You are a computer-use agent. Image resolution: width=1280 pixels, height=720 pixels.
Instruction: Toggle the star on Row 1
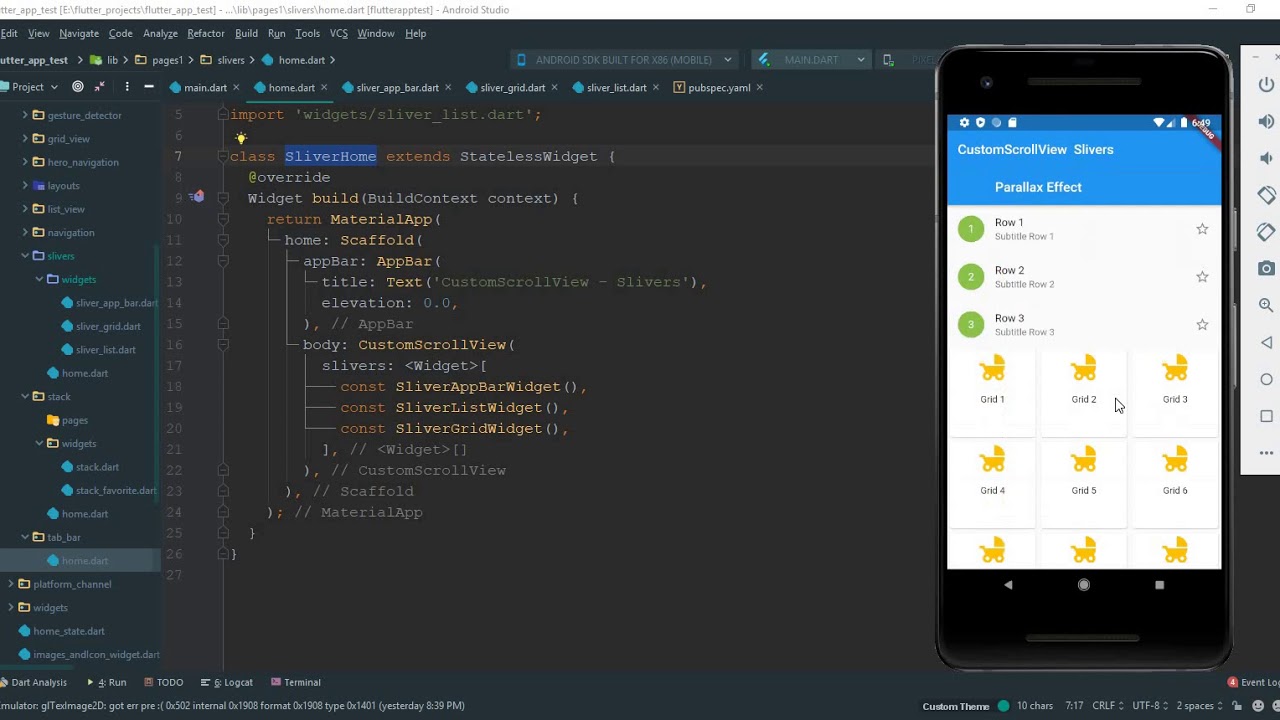point(1202,229)
